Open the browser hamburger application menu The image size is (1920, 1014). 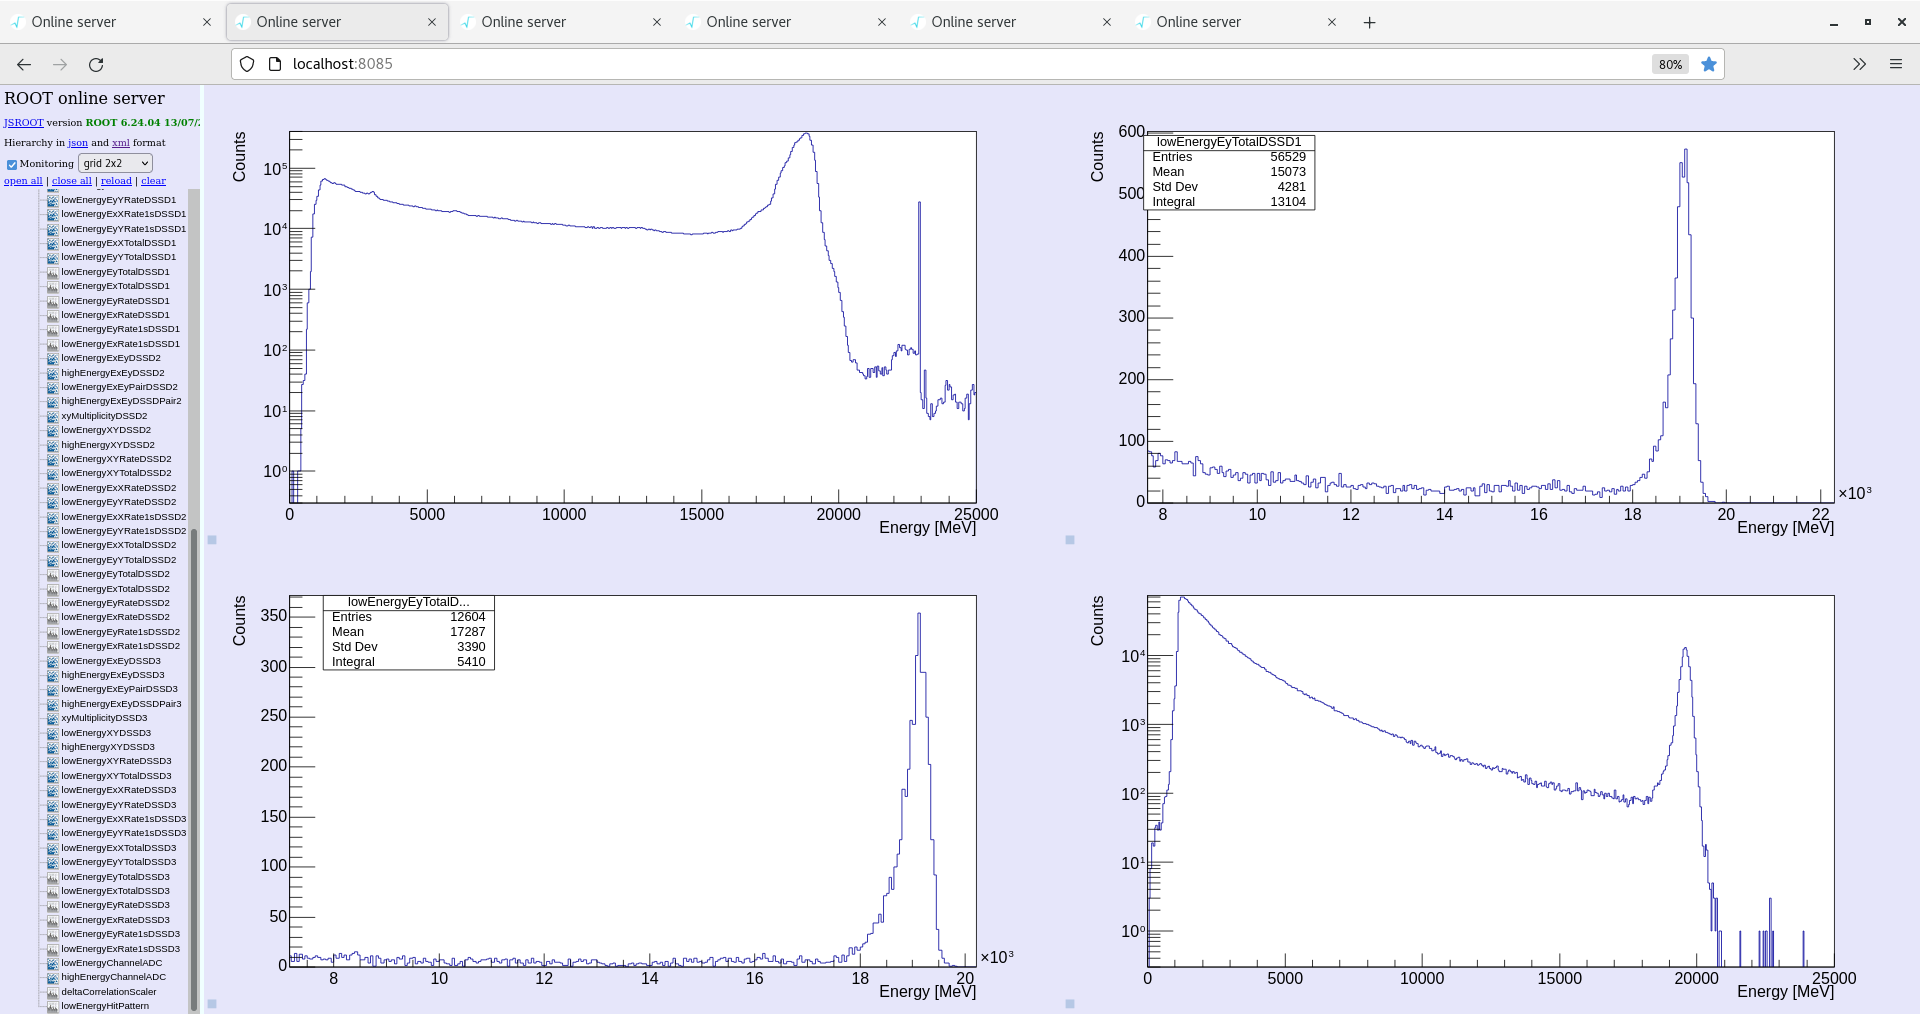pos(1895,64)
